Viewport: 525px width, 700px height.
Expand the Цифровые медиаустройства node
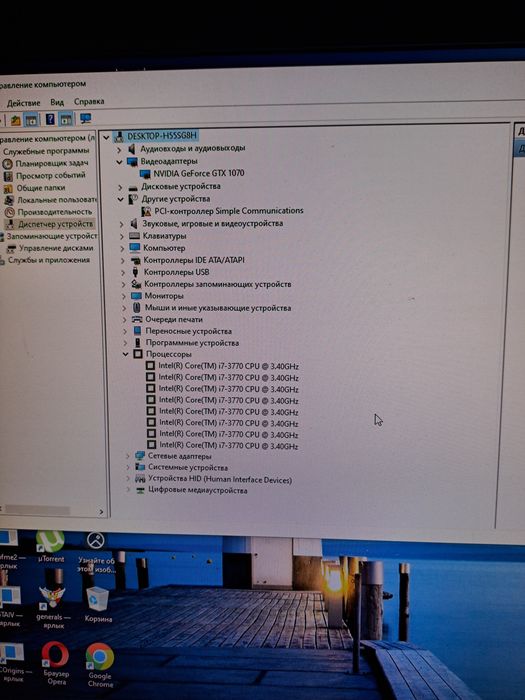pyautogui.click(x=128, y=490)
